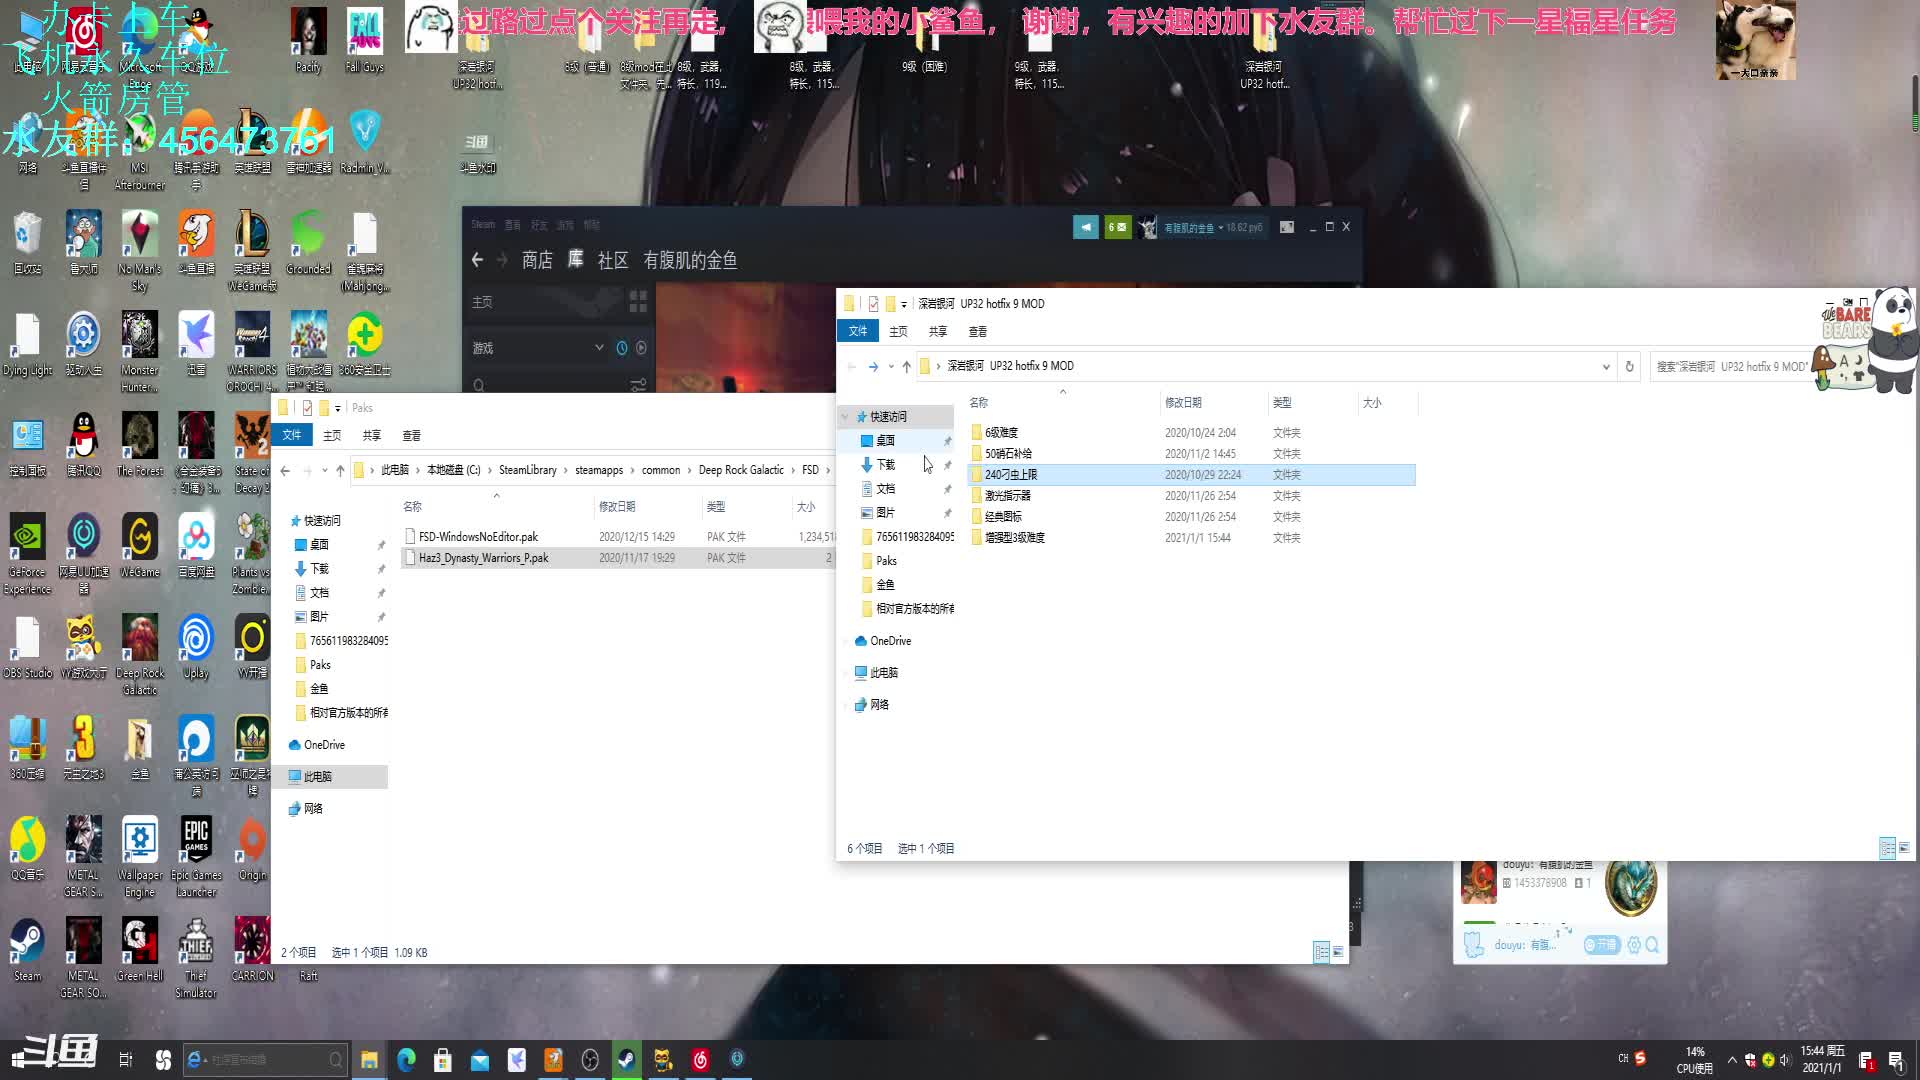This screenshot has width=1920, height=1080.
Task: Open the GeForce Experience desktop icon
Action: click(27, 553)
